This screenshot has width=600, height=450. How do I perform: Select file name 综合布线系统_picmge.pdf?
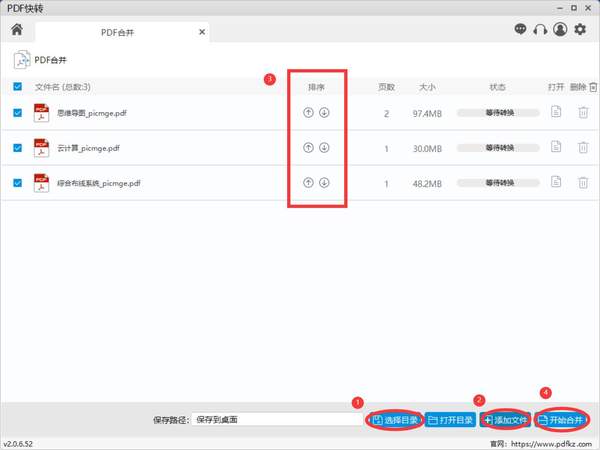pos(99,184)
